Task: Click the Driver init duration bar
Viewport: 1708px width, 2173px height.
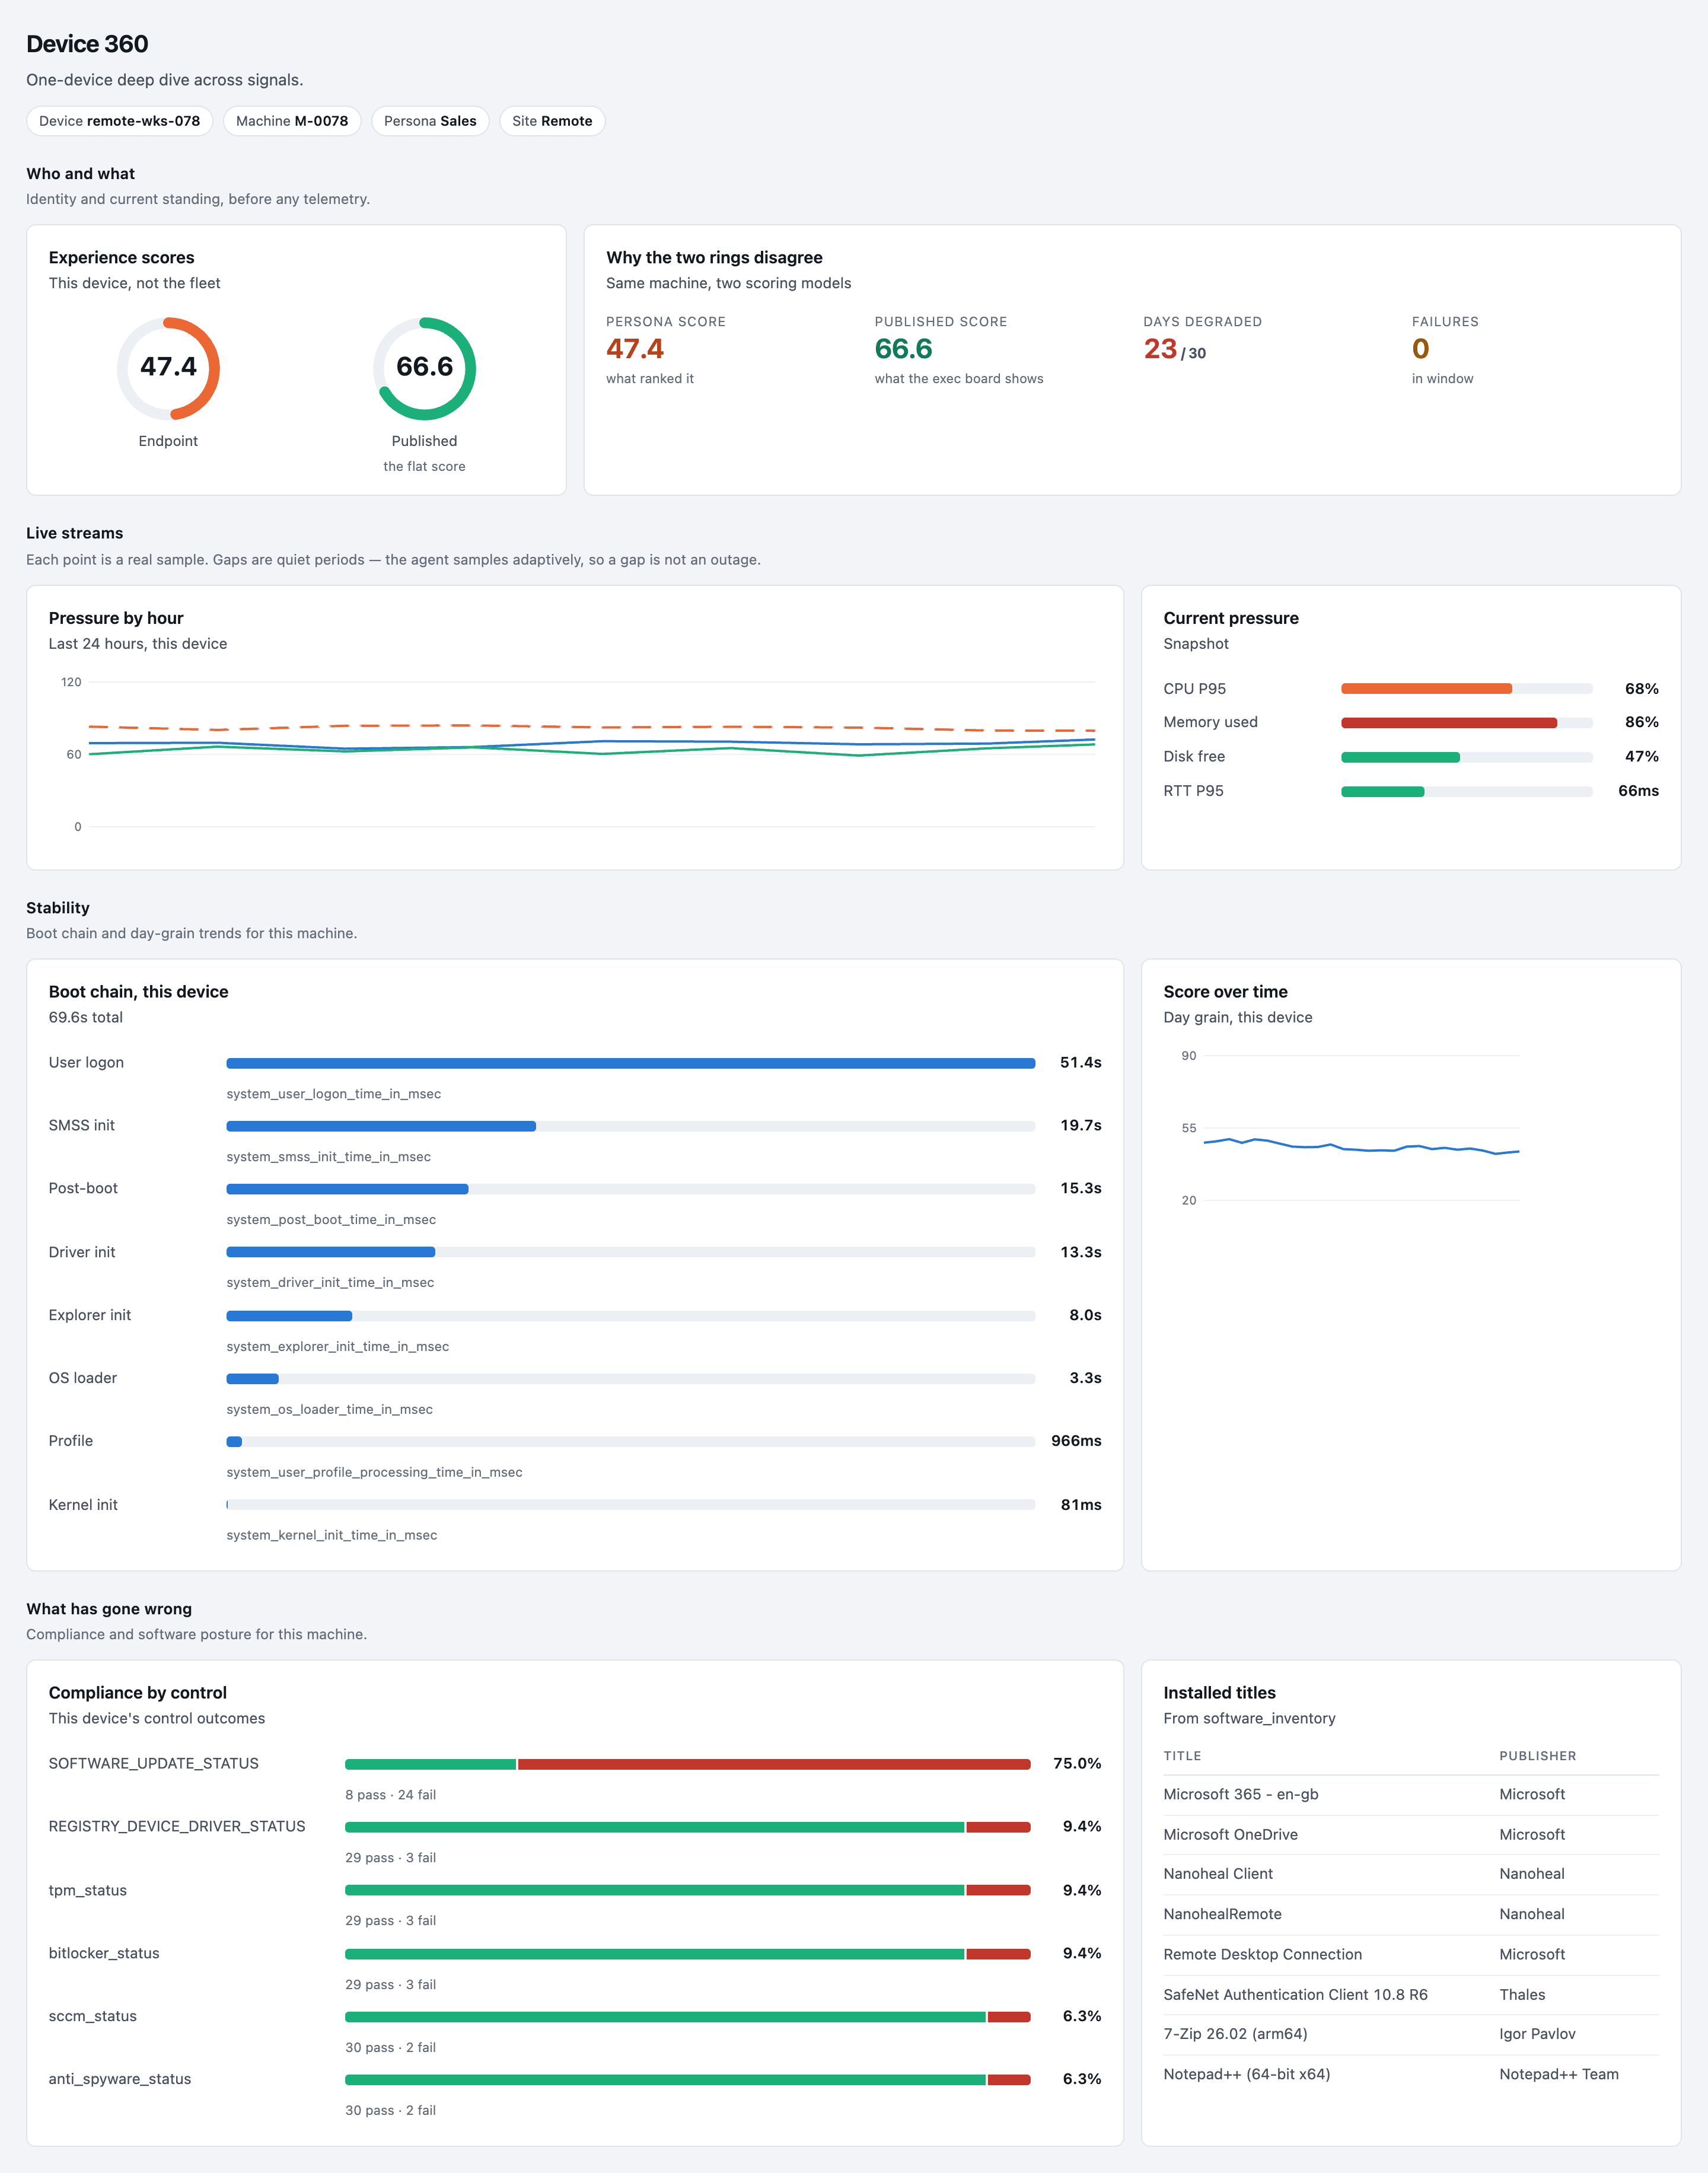Action: point(631,1252)
